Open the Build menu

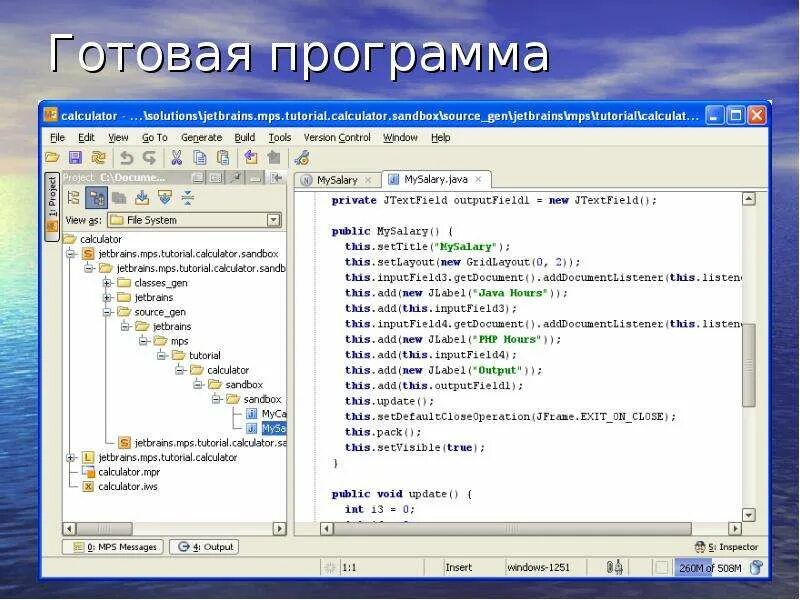244,138
